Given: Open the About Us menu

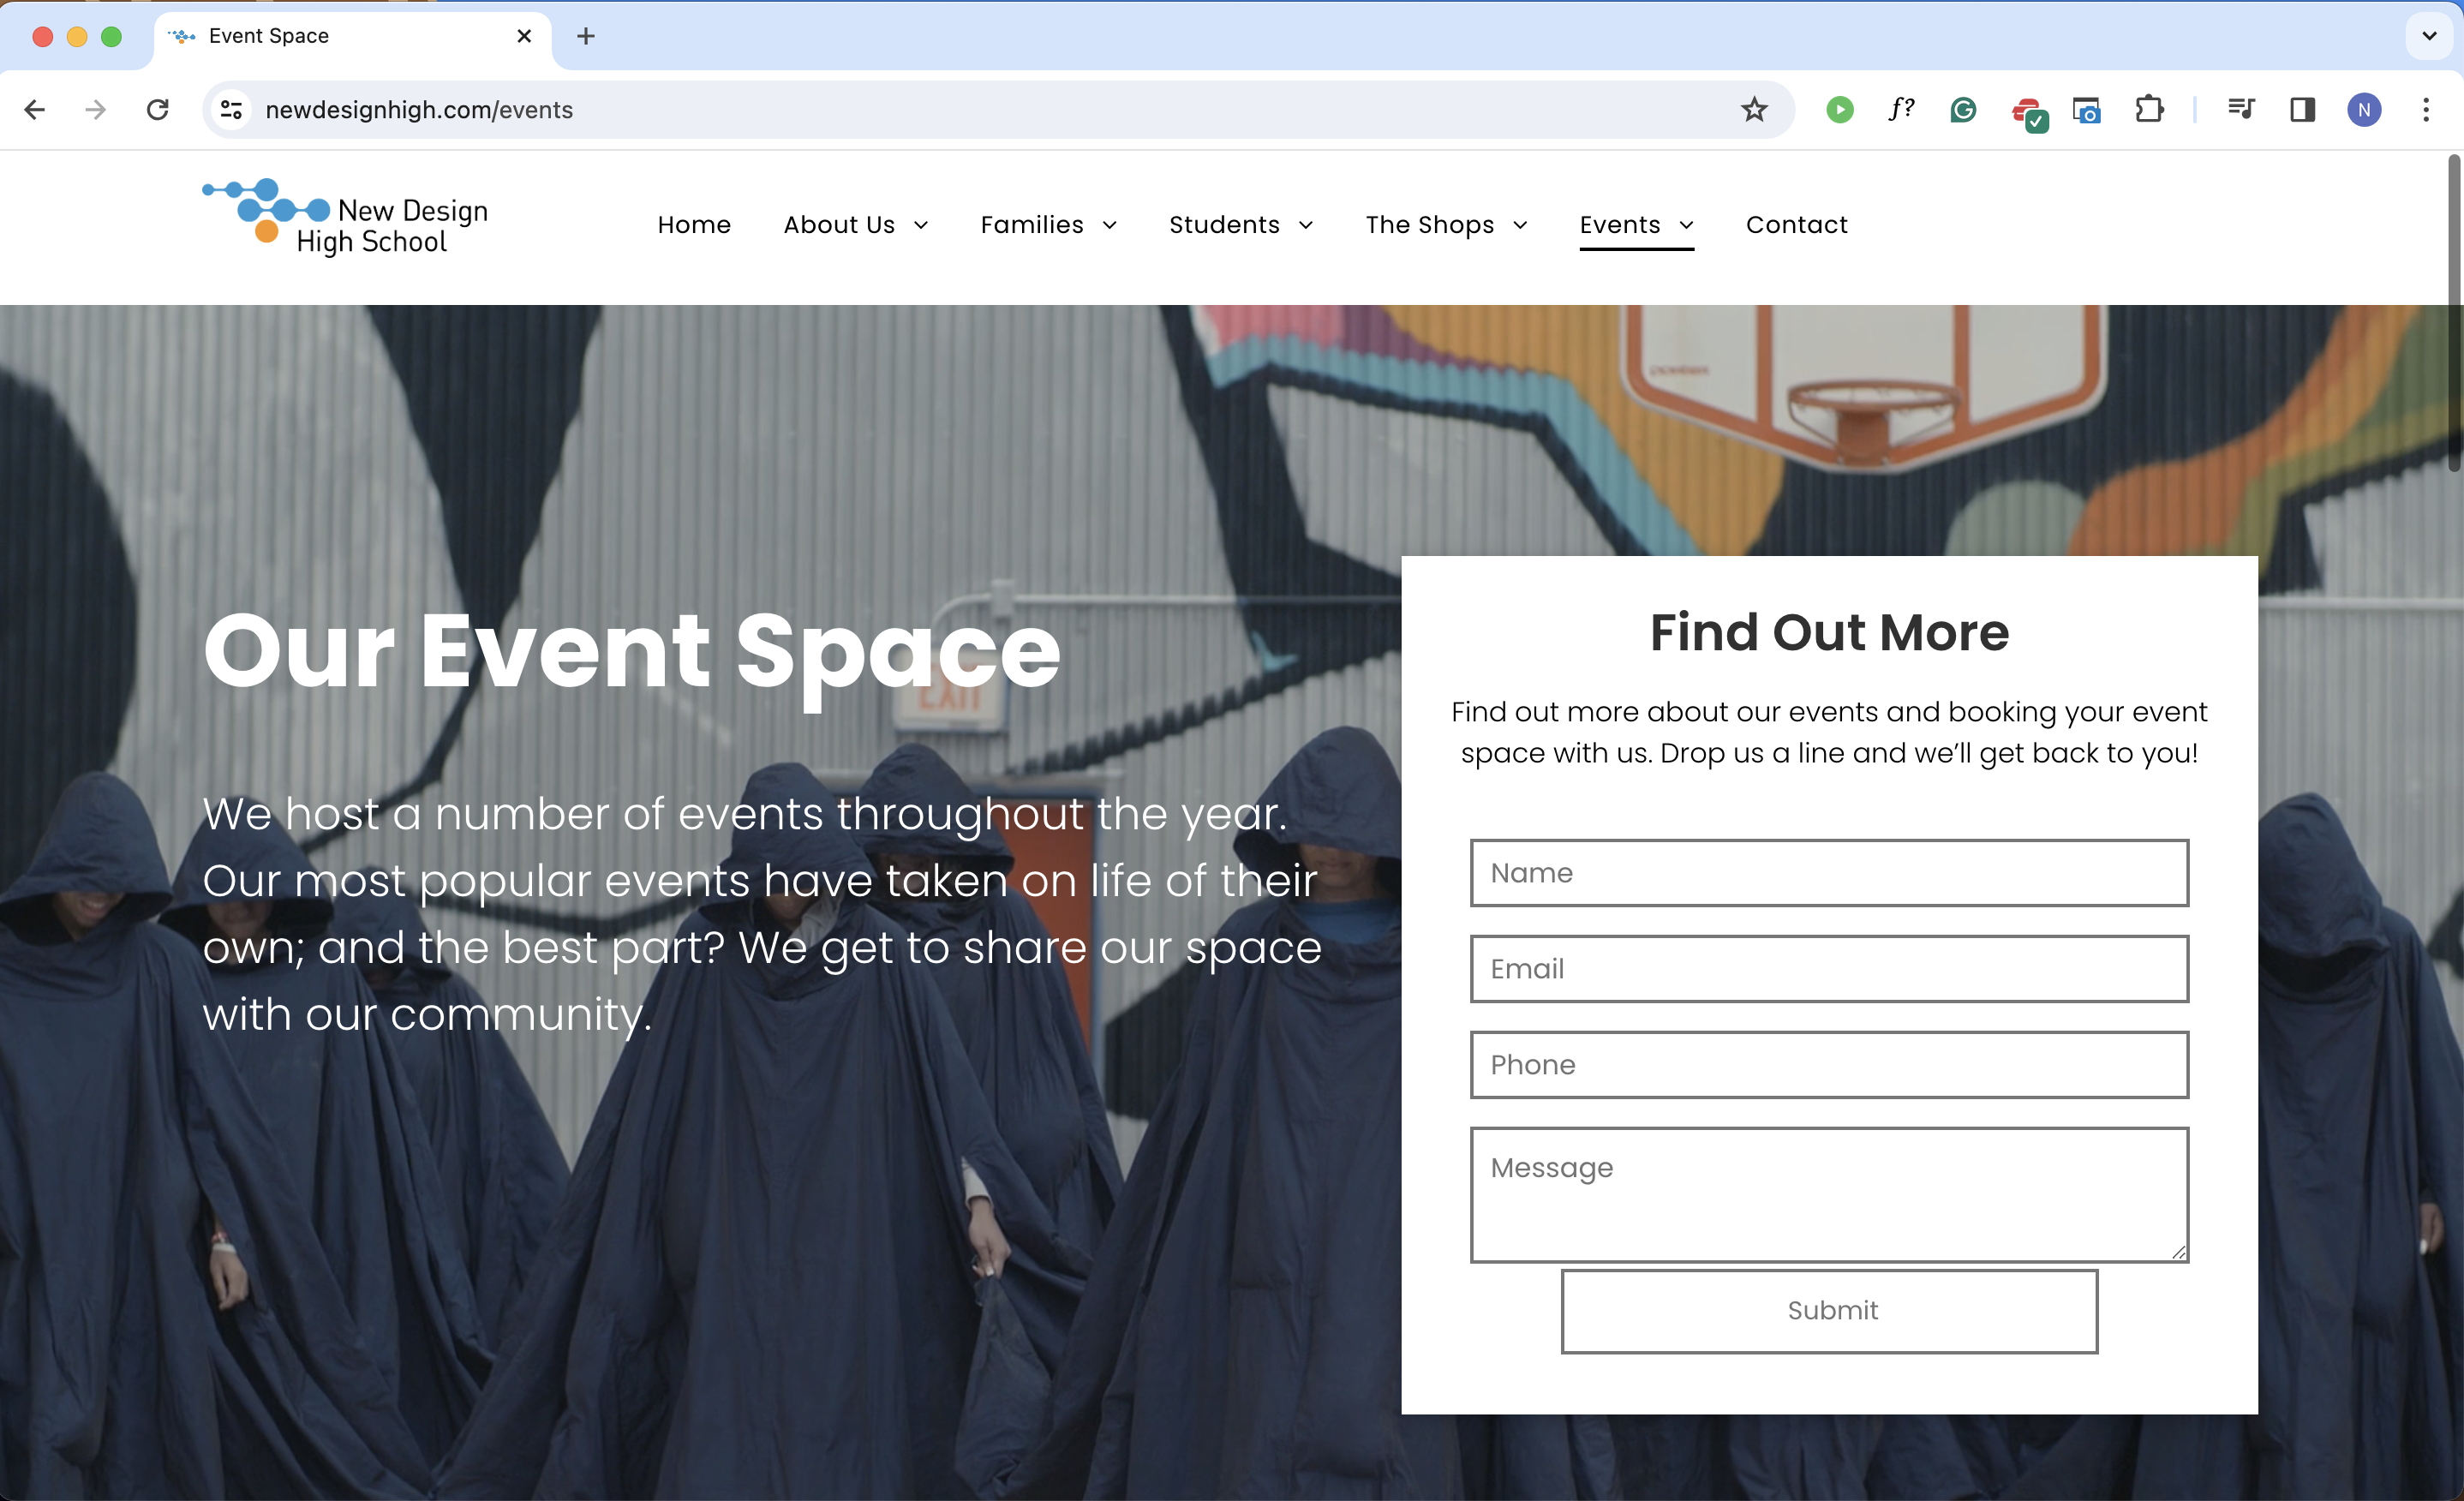Looking at the screenshot, I should [839, 225].
